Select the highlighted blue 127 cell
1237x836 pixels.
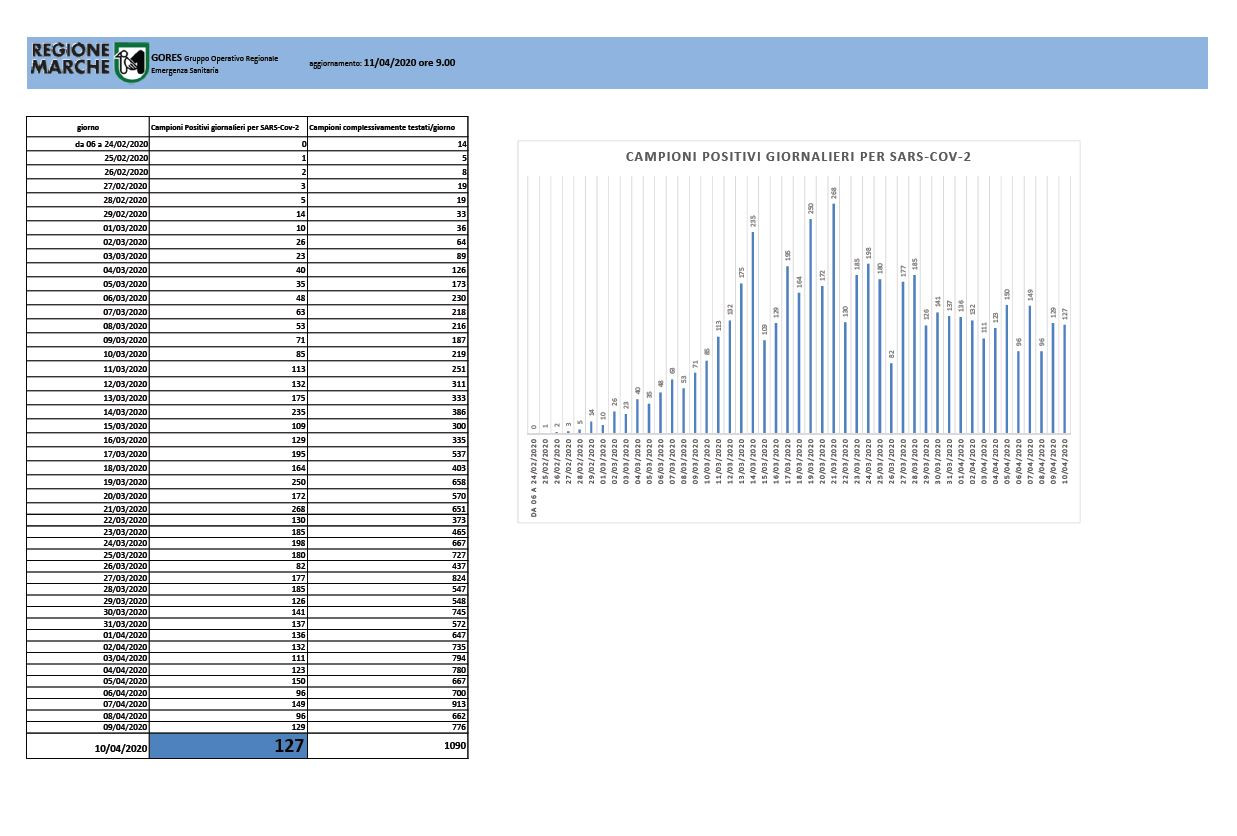point(228,745)
